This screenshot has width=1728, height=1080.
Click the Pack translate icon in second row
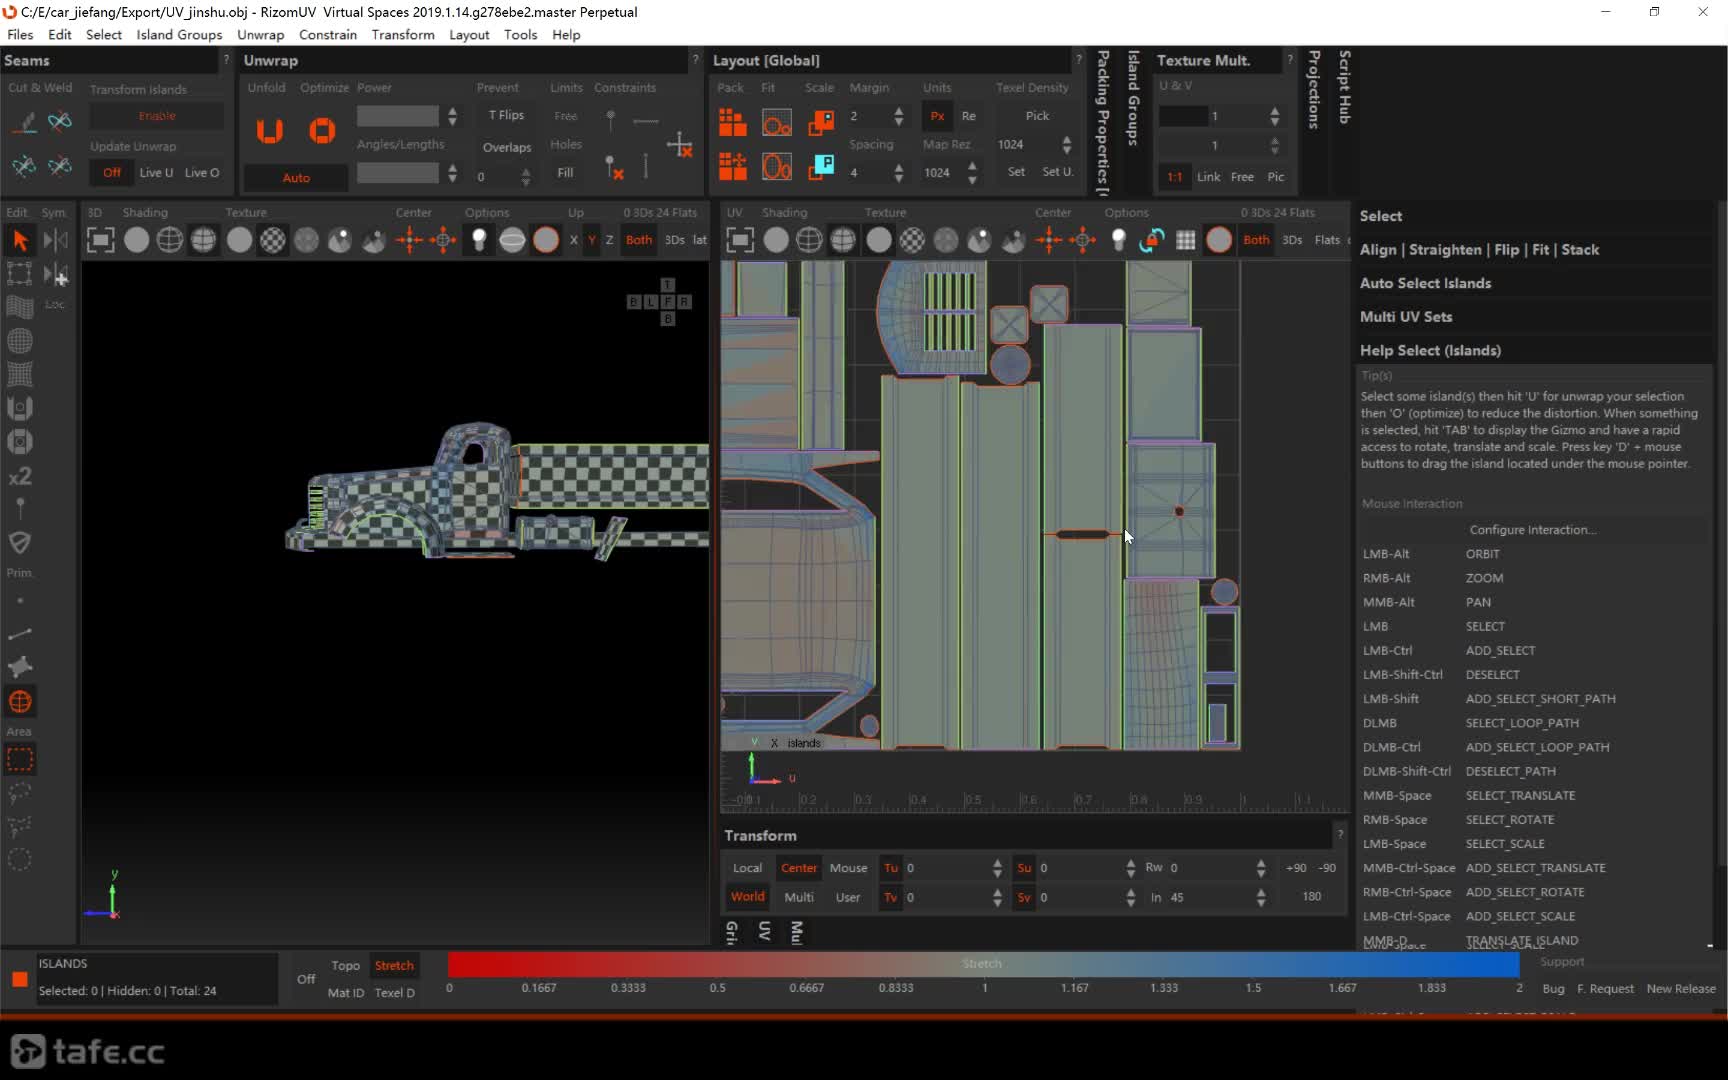[732, 165]
